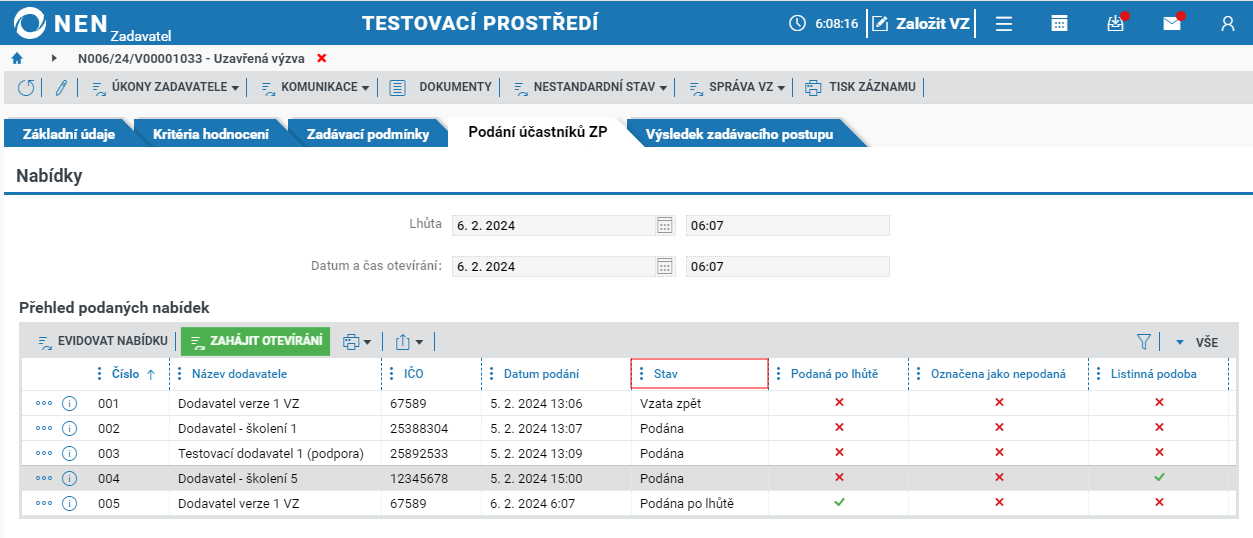Close the N006/24/V00001033 breadcrumb with red X

(x=321, y=59)
